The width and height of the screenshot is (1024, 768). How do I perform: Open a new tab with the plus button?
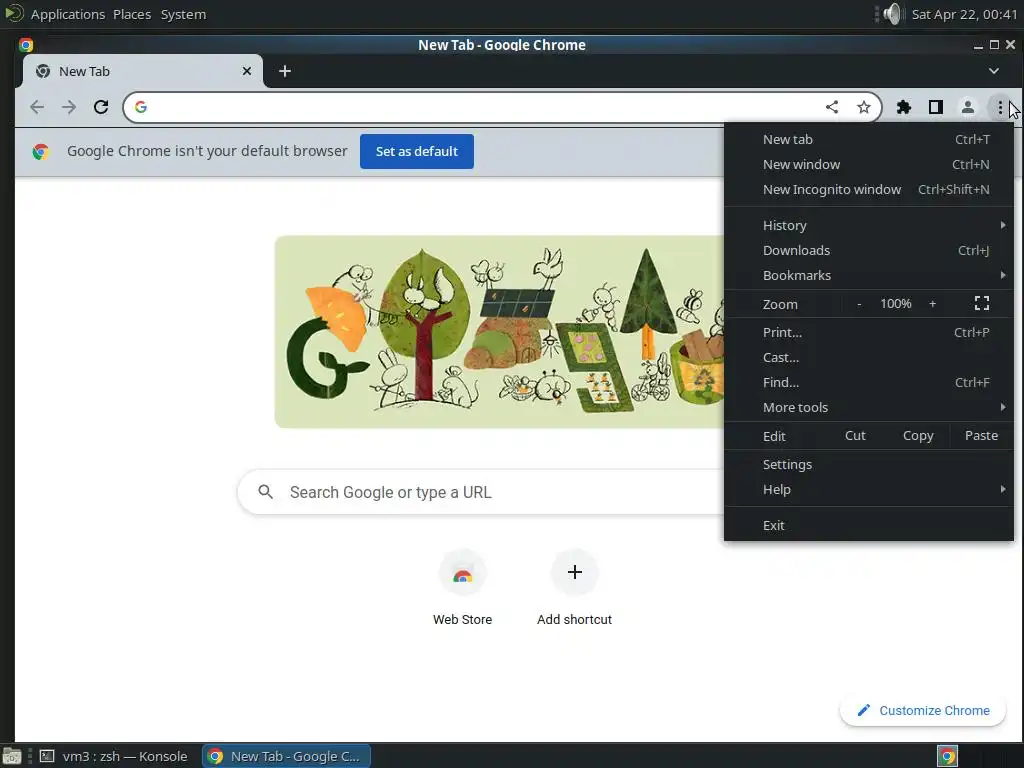[x=285, y=71]
